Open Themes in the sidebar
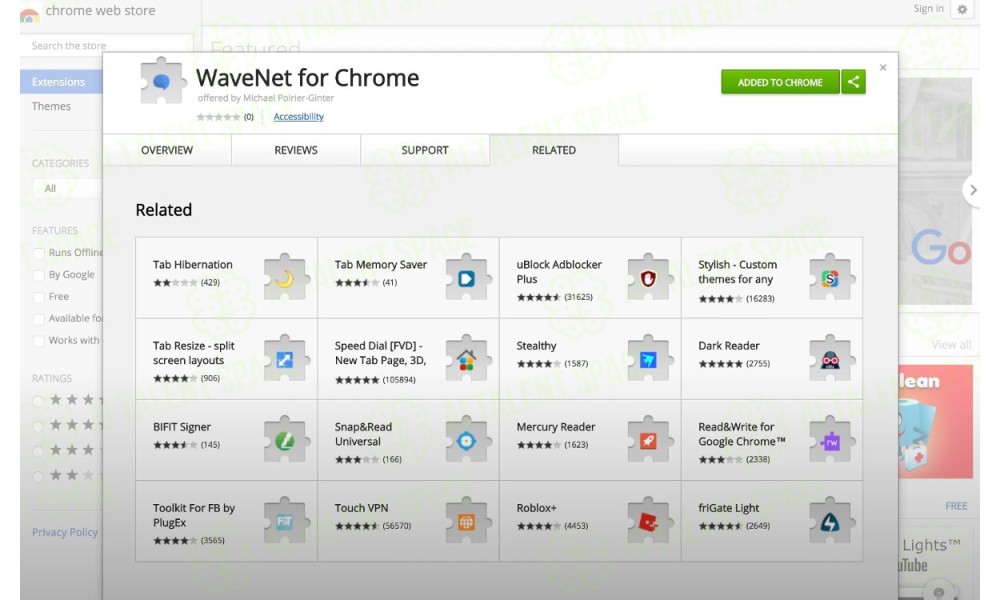This screenshot has height=600, width=1000. (x=52, y=106)
